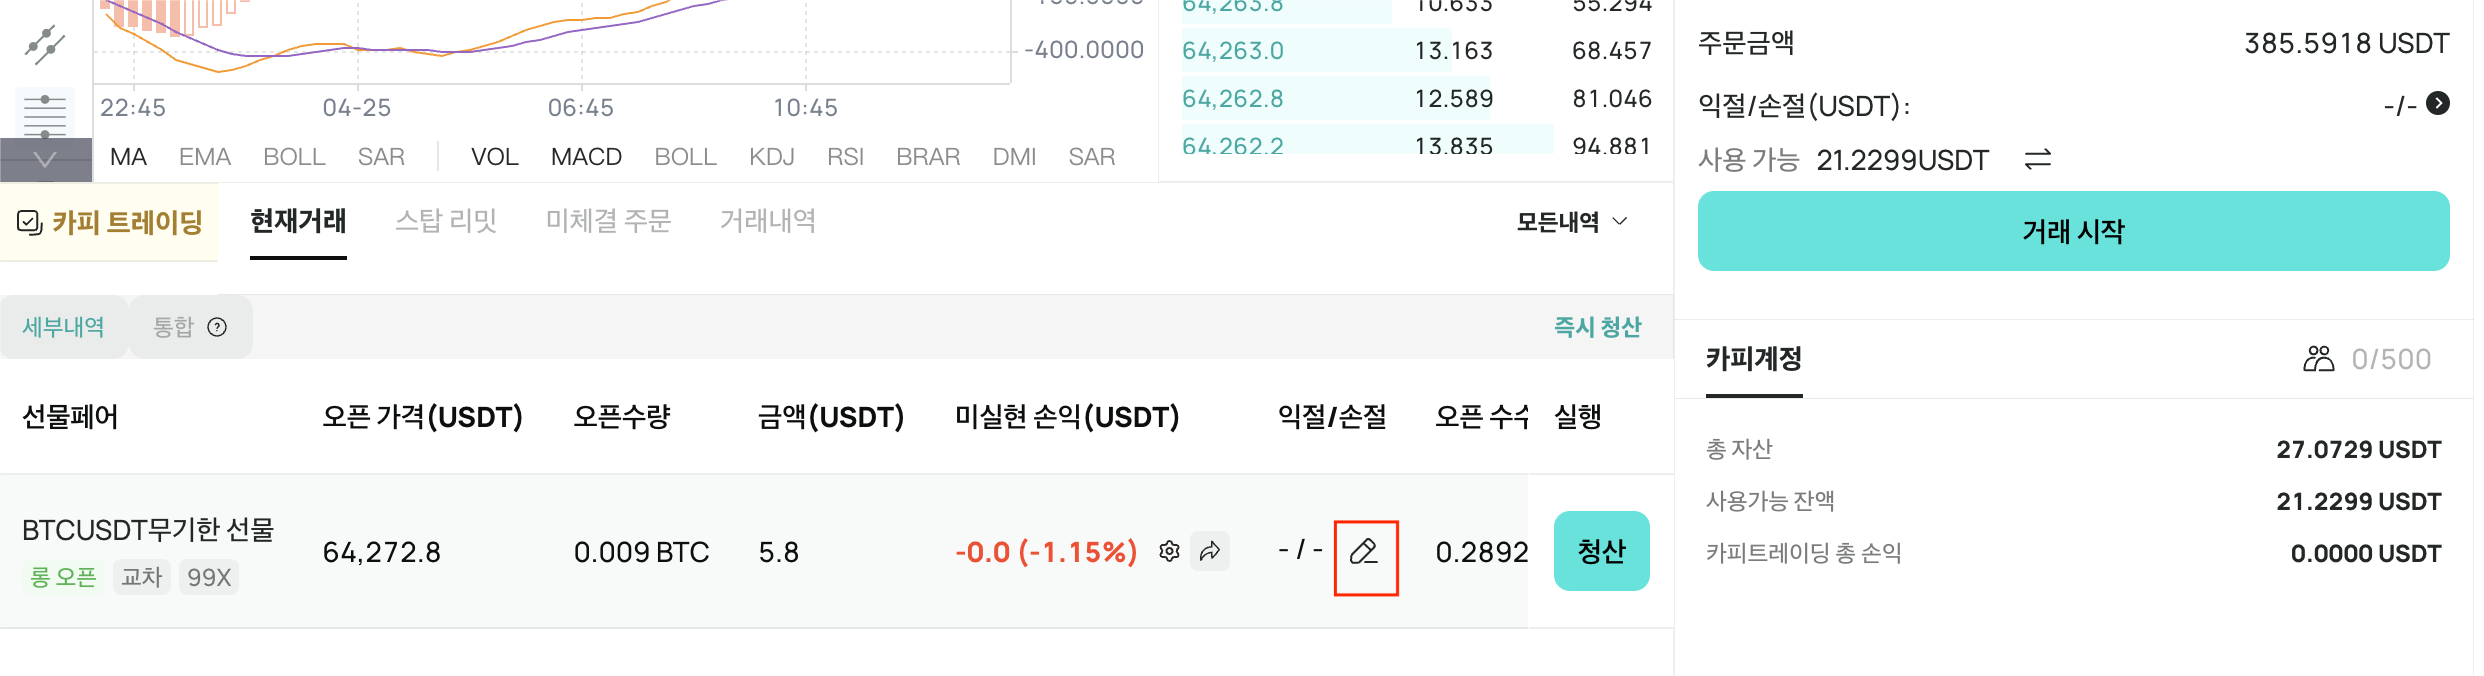Enable the KDJ indicator
This screenshot has width=2484, height=676.
771,157
